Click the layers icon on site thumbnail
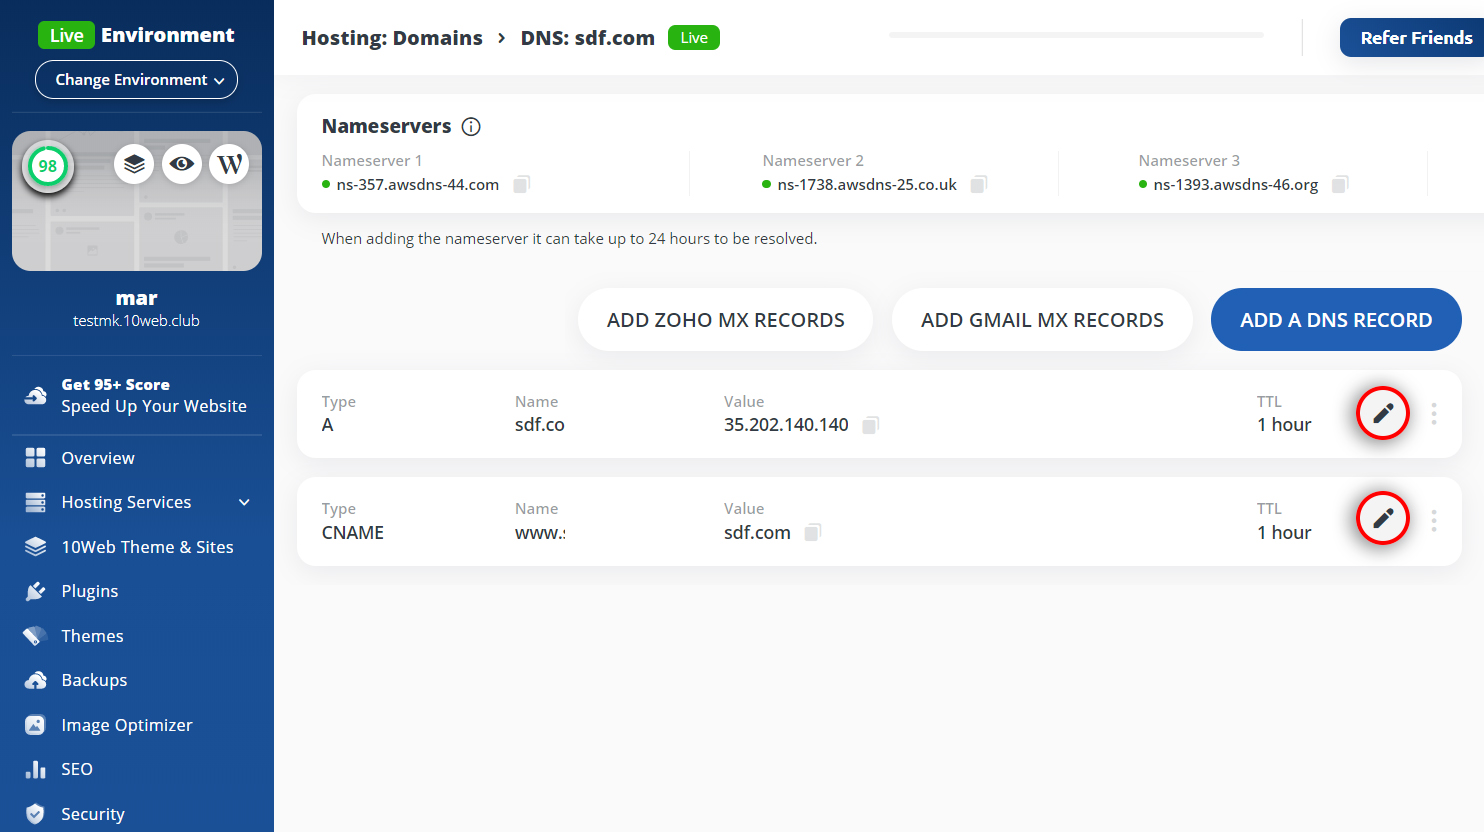The width and height of the screenshot is (1484, 832). pos(134,164)
